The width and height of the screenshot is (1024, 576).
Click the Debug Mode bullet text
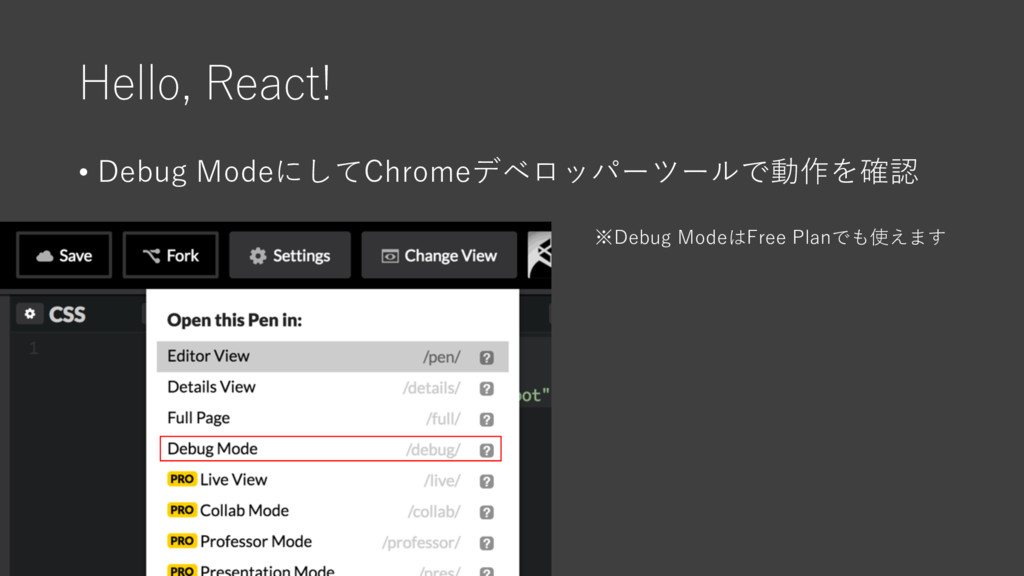[x=508, y=172]
